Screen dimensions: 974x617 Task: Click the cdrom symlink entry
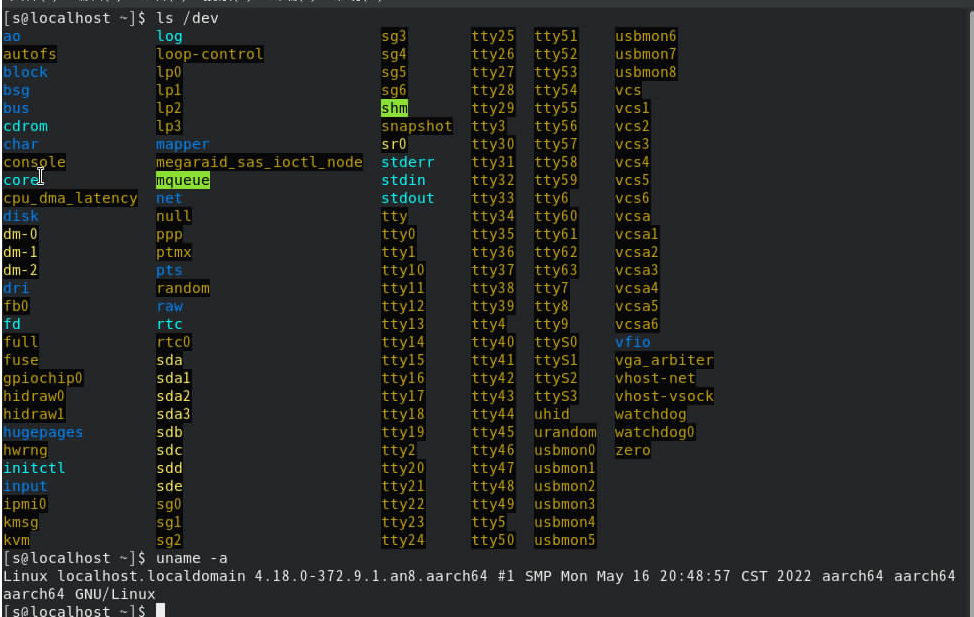click(x=25, y=126)
